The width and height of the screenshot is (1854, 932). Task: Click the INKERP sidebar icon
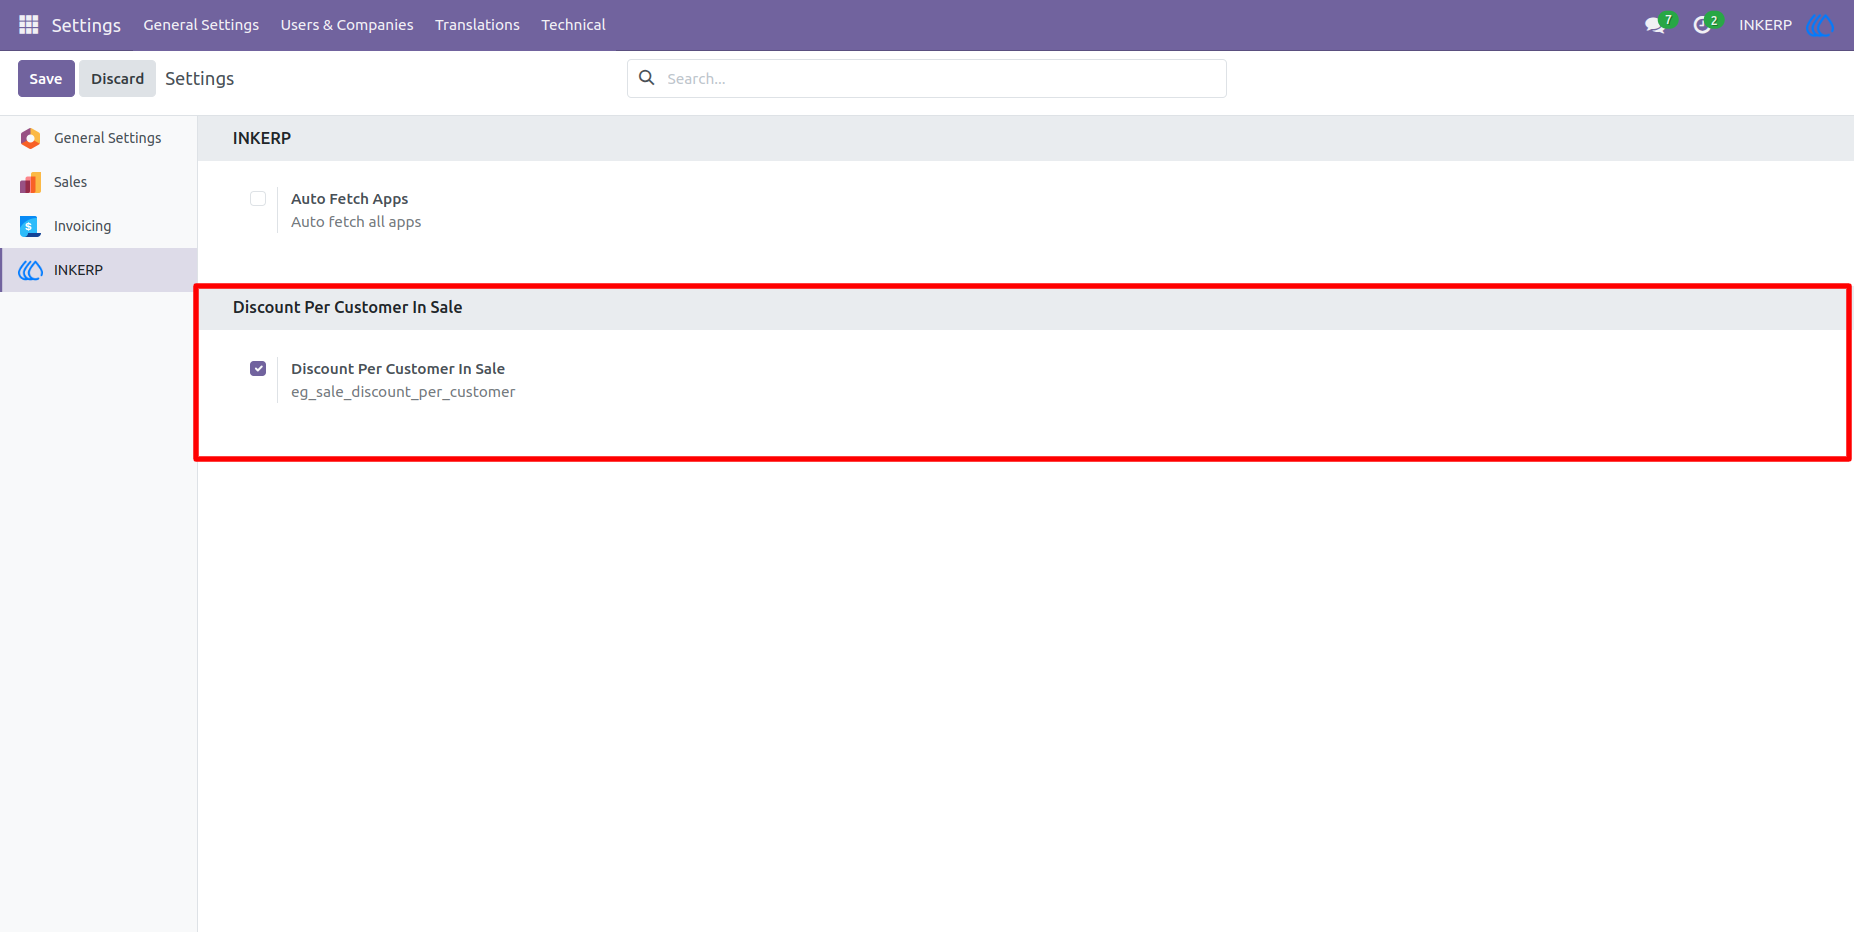click(x=31, y=270)
